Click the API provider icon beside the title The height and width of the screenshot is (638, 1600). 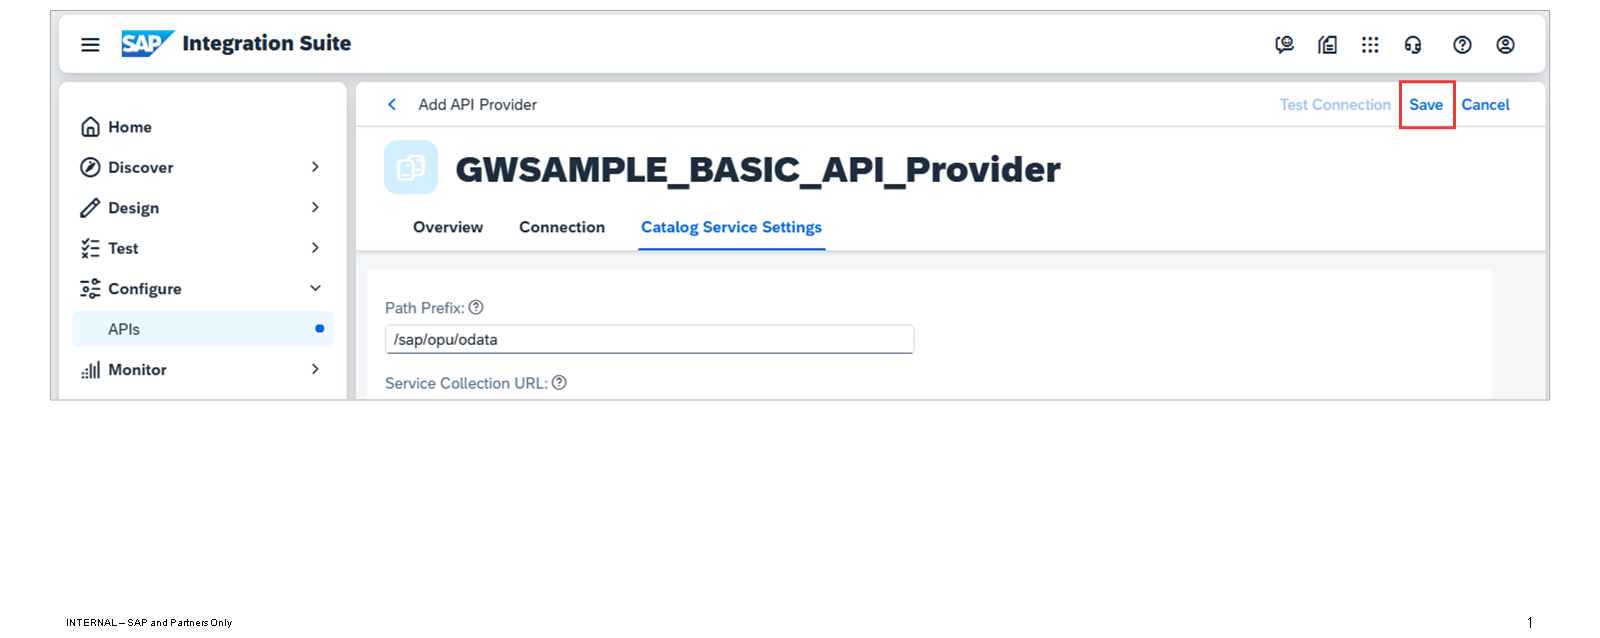click(411, 167)
